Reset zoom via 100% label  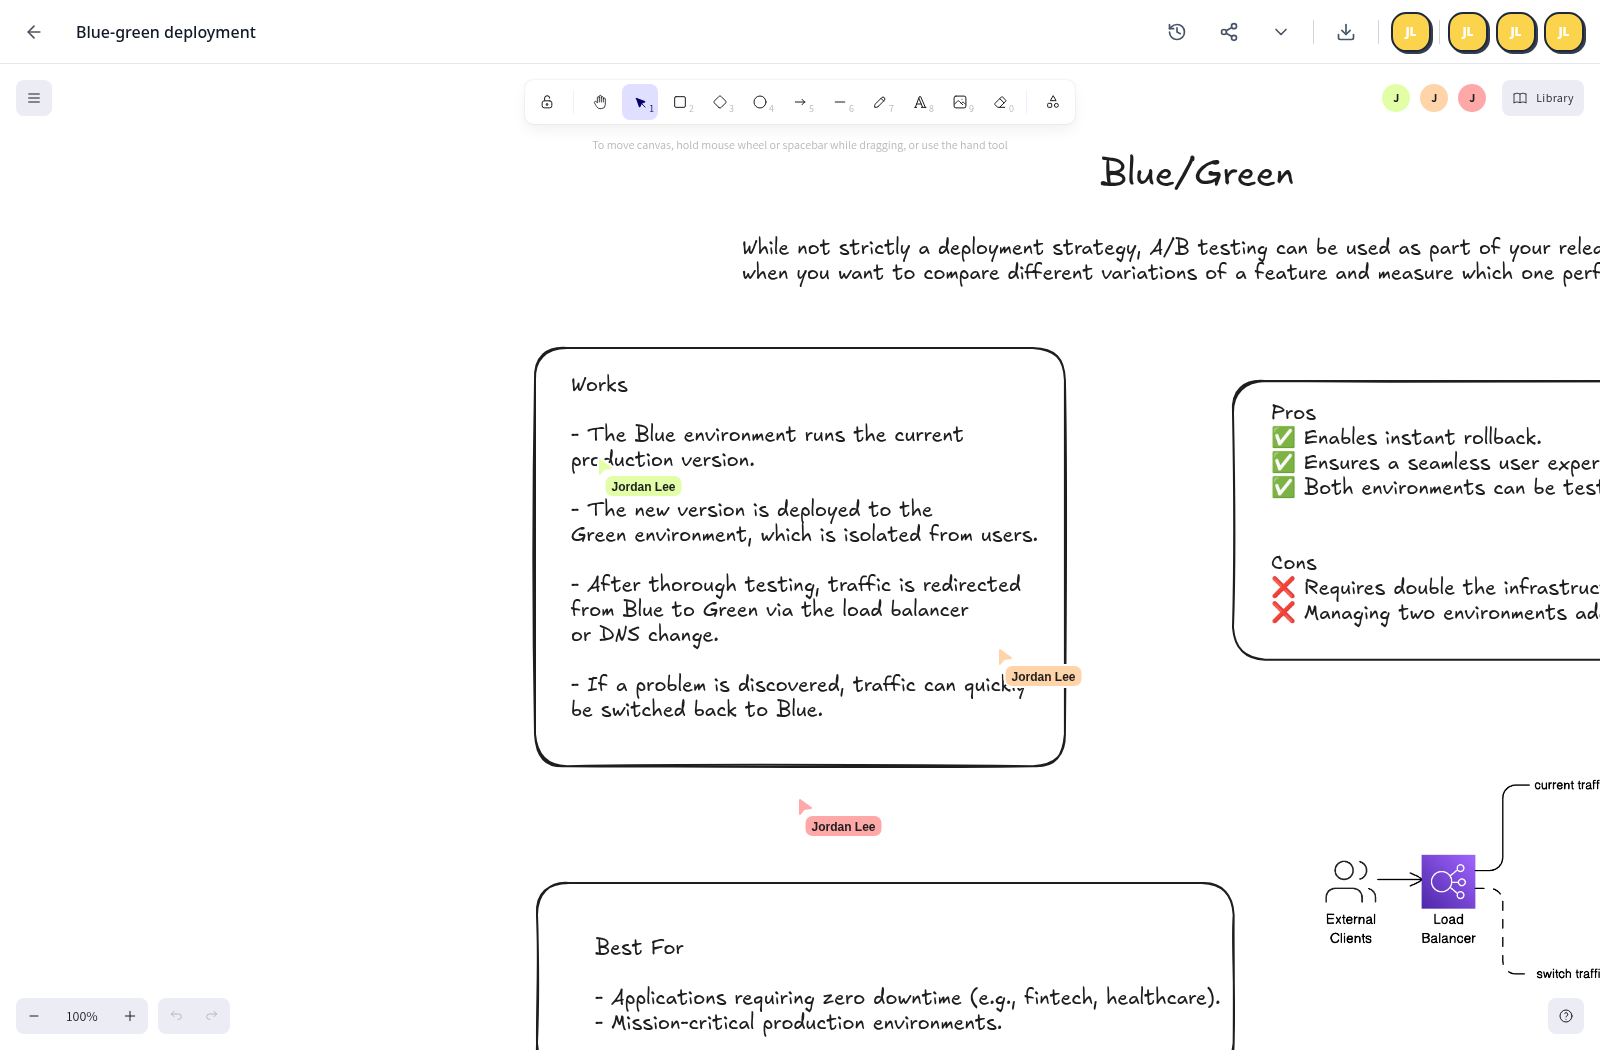click(x=82, y=1016)
